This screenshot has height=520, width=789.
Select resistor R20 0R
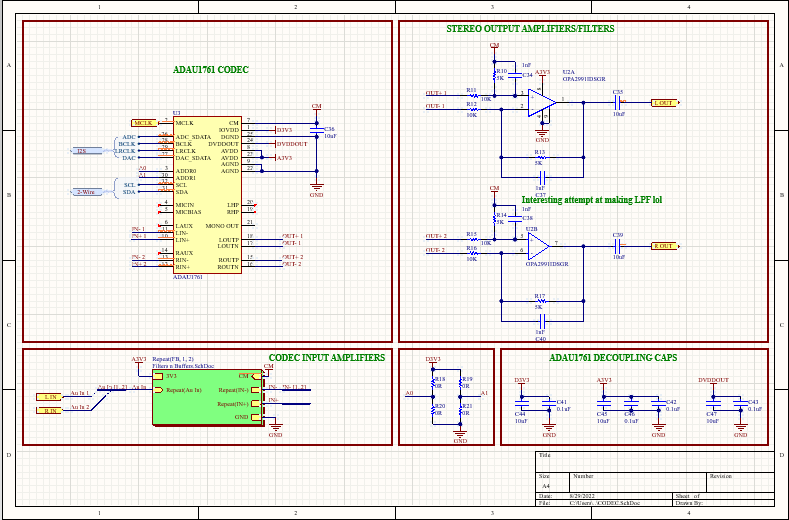[434, 410]
